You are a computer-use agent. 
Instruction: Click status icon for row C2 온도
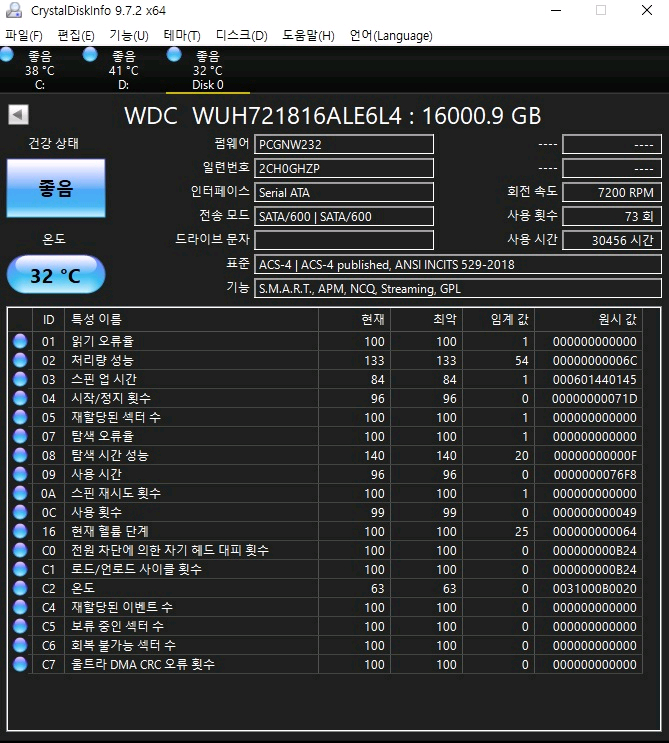click(x=20, y=588)
